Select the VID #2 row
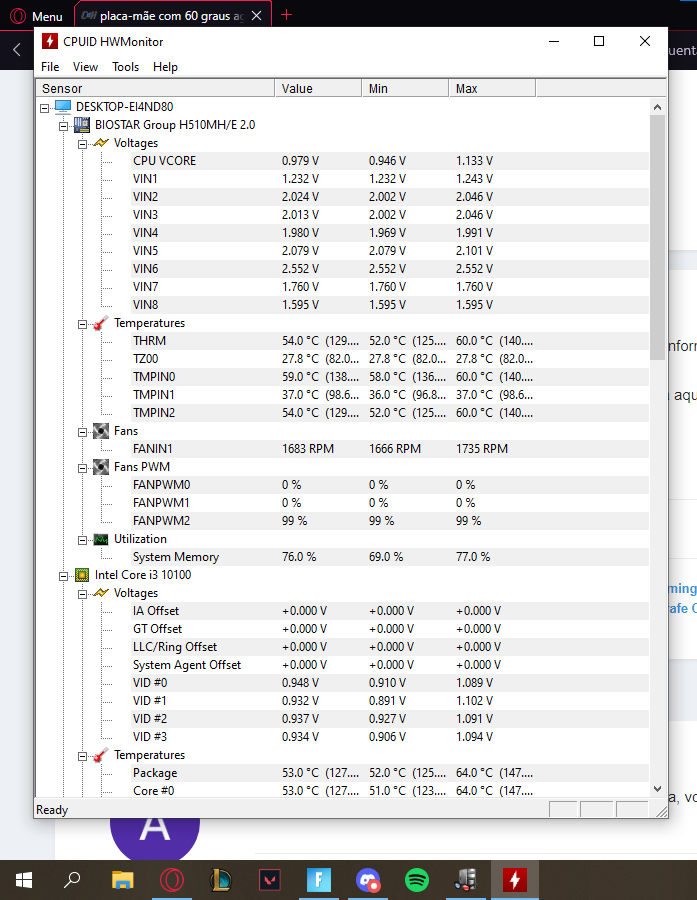This screenshot has height=900, width=697. coord(390,719)
